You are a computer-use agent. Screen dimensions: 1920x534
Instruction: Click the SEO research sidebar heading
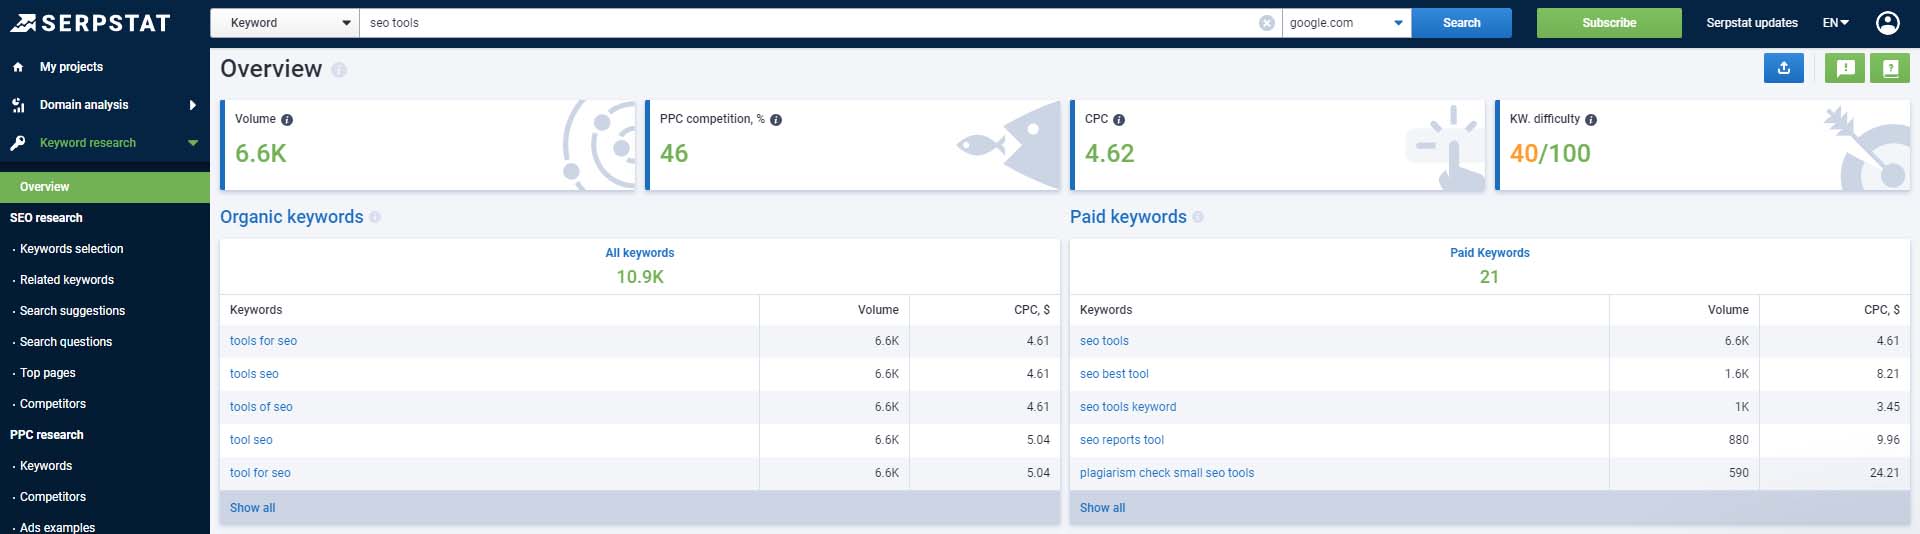(46, 218)
